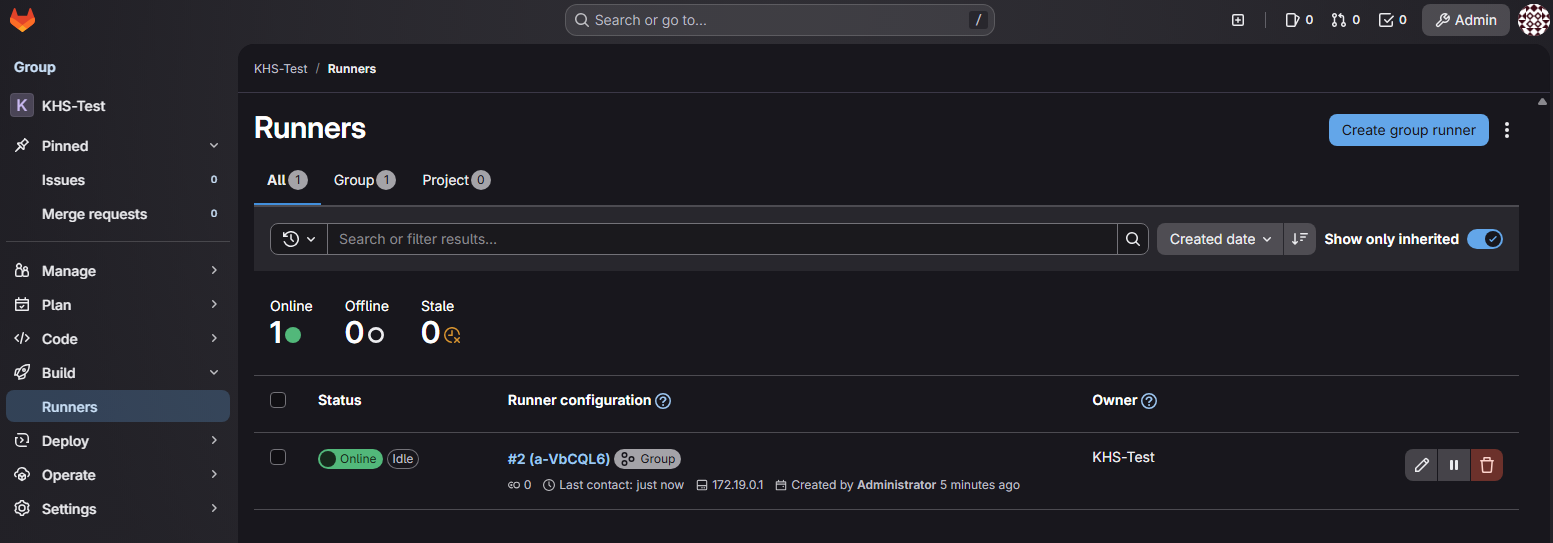This screenshot has height=543, width=1553.
Task: Open the to-do list counter icon
Action: pyautogui.click(x=1393, y=20)
